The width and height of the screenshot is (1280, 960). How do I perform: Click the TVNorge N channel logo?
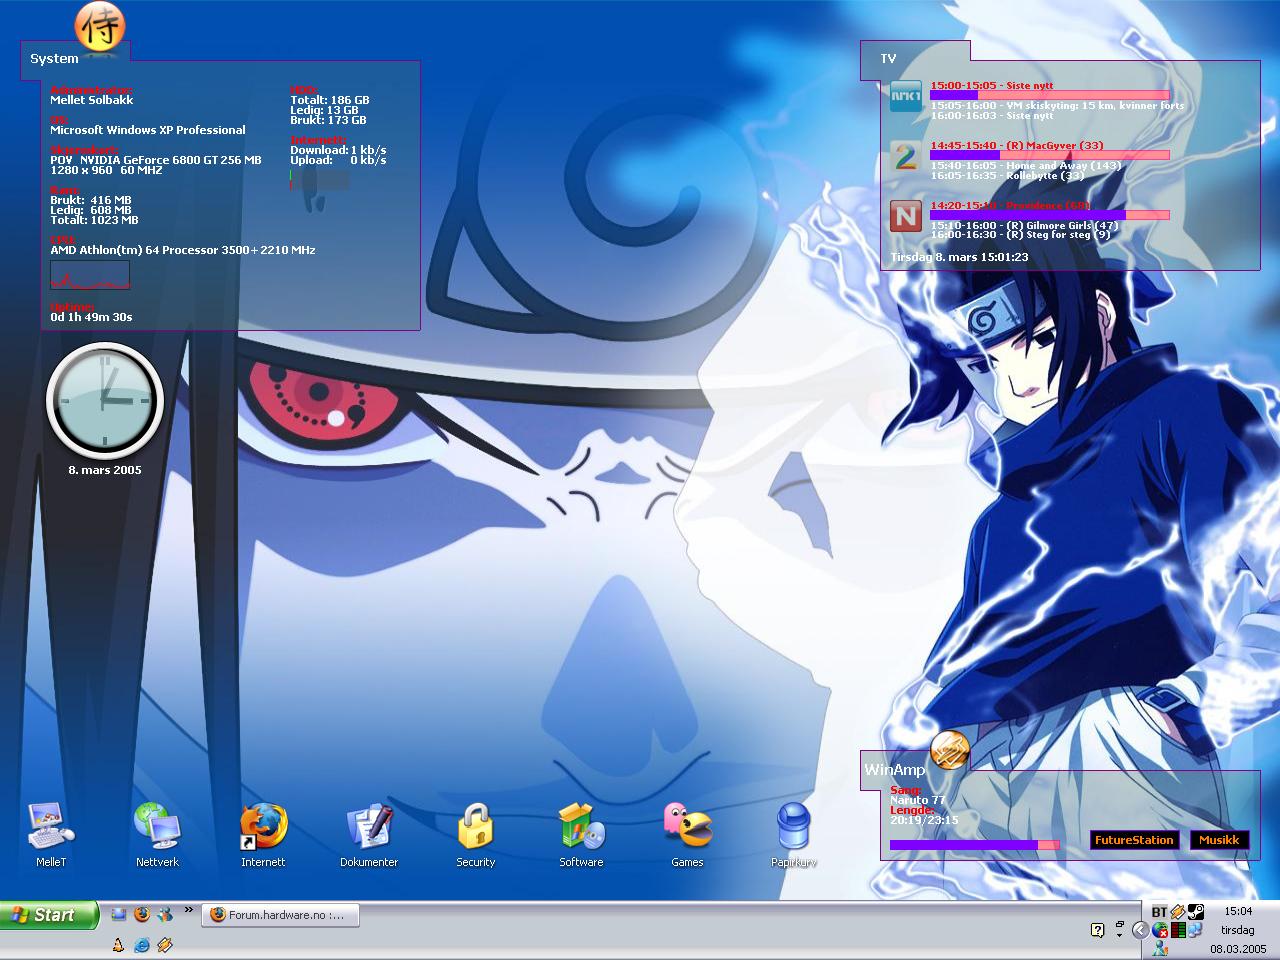coord(906,216)
